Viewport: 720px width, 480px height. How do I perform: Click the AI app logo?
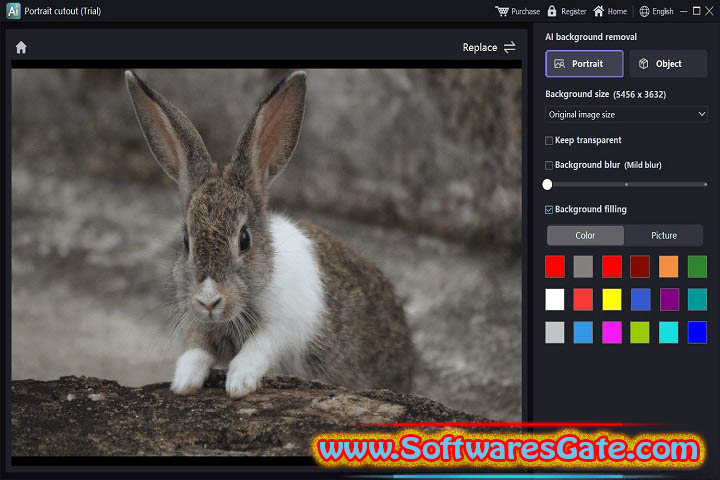click(13, 11)
